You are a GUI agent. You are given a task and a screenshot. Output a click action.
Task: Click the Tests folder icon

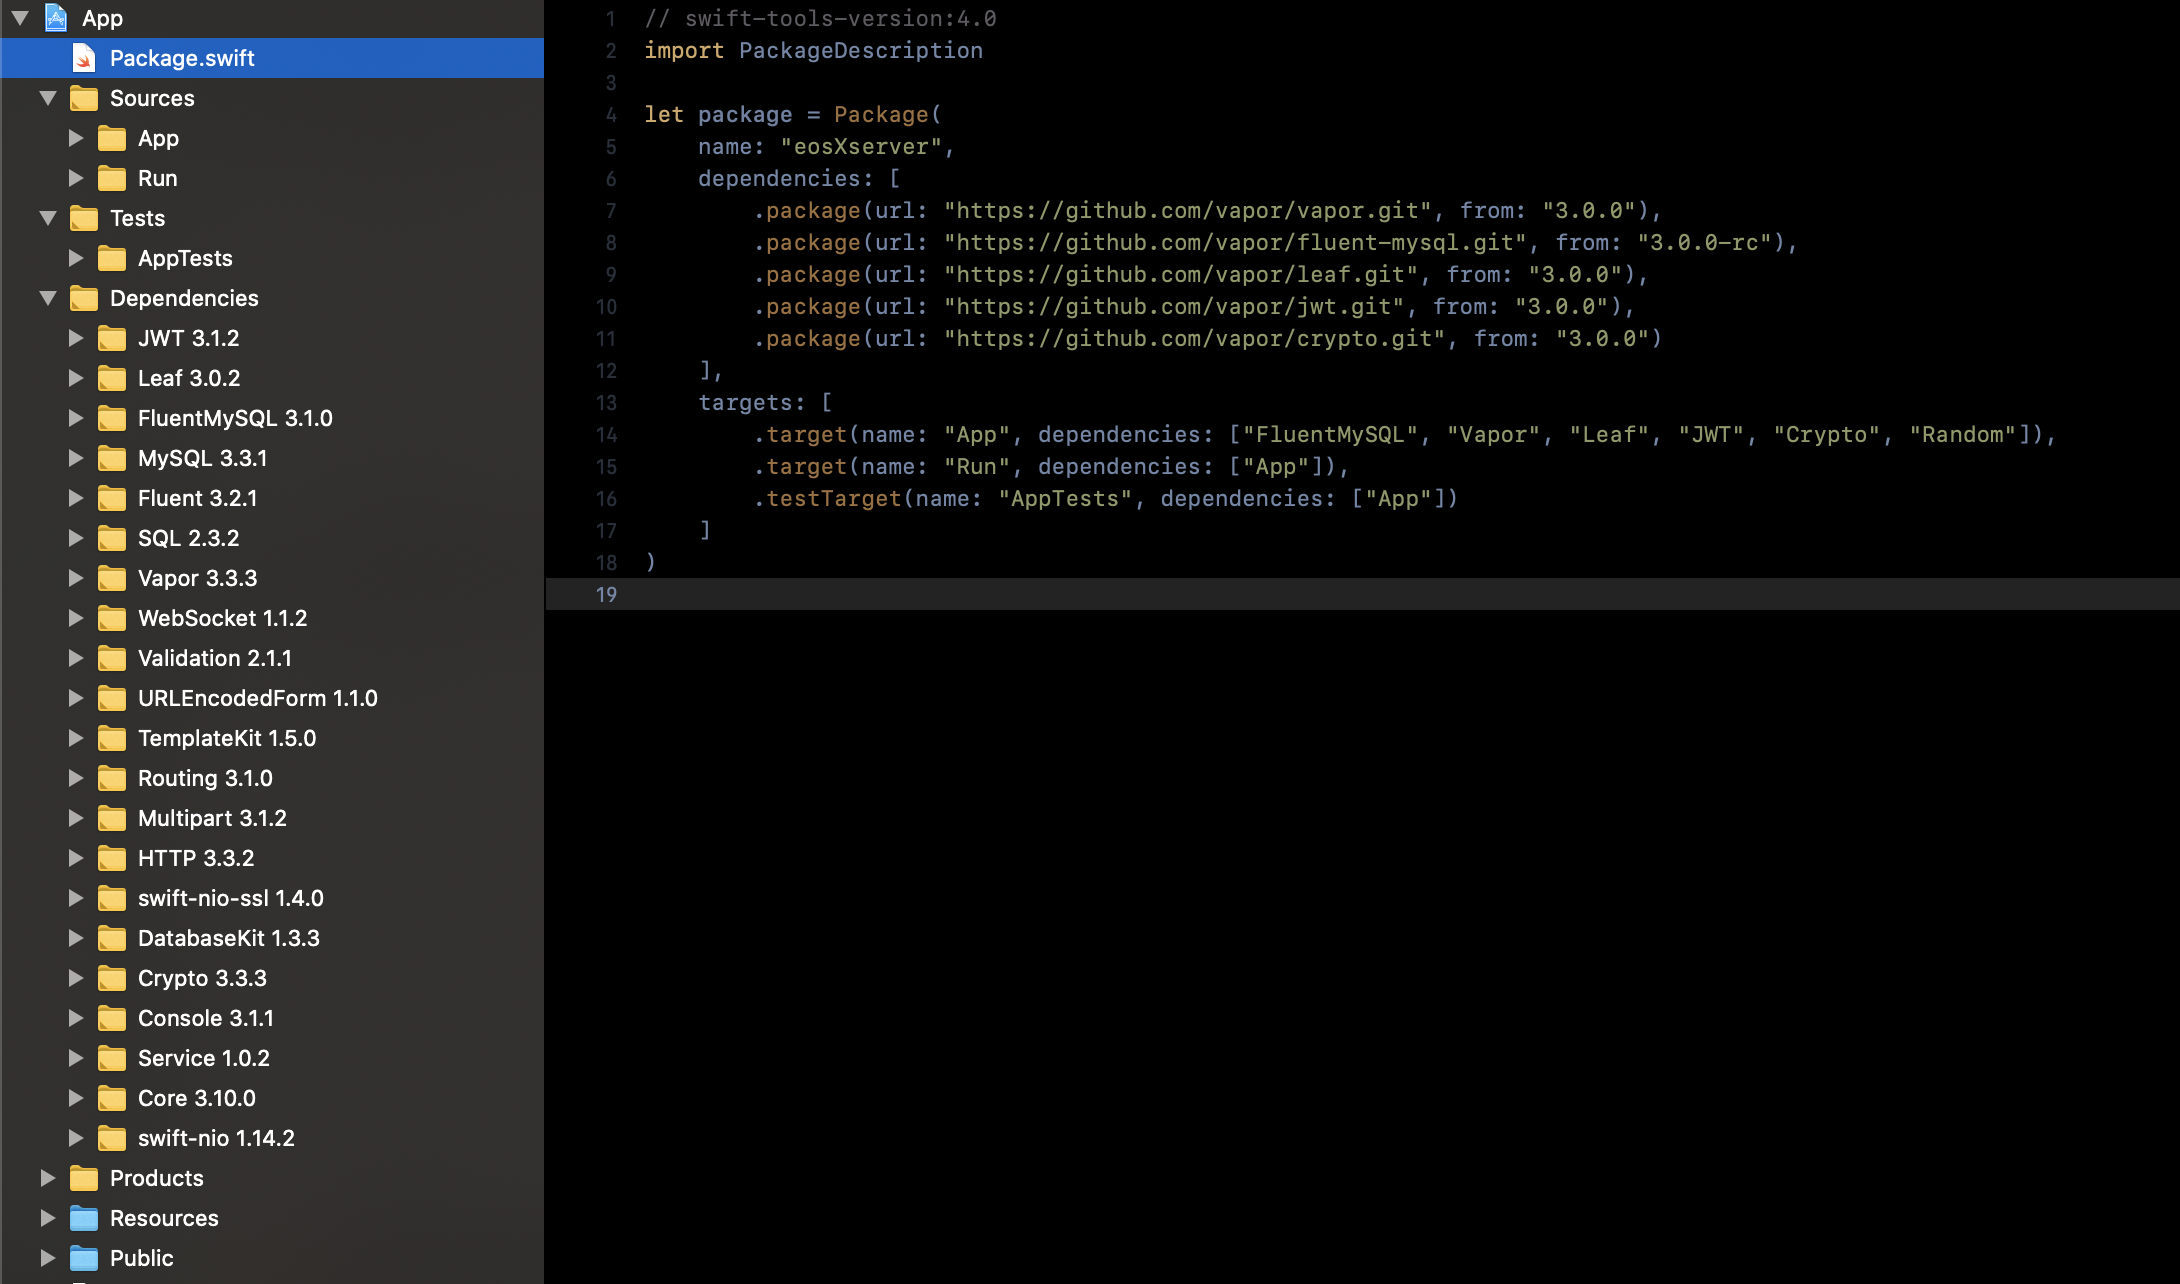click(84, 217)
